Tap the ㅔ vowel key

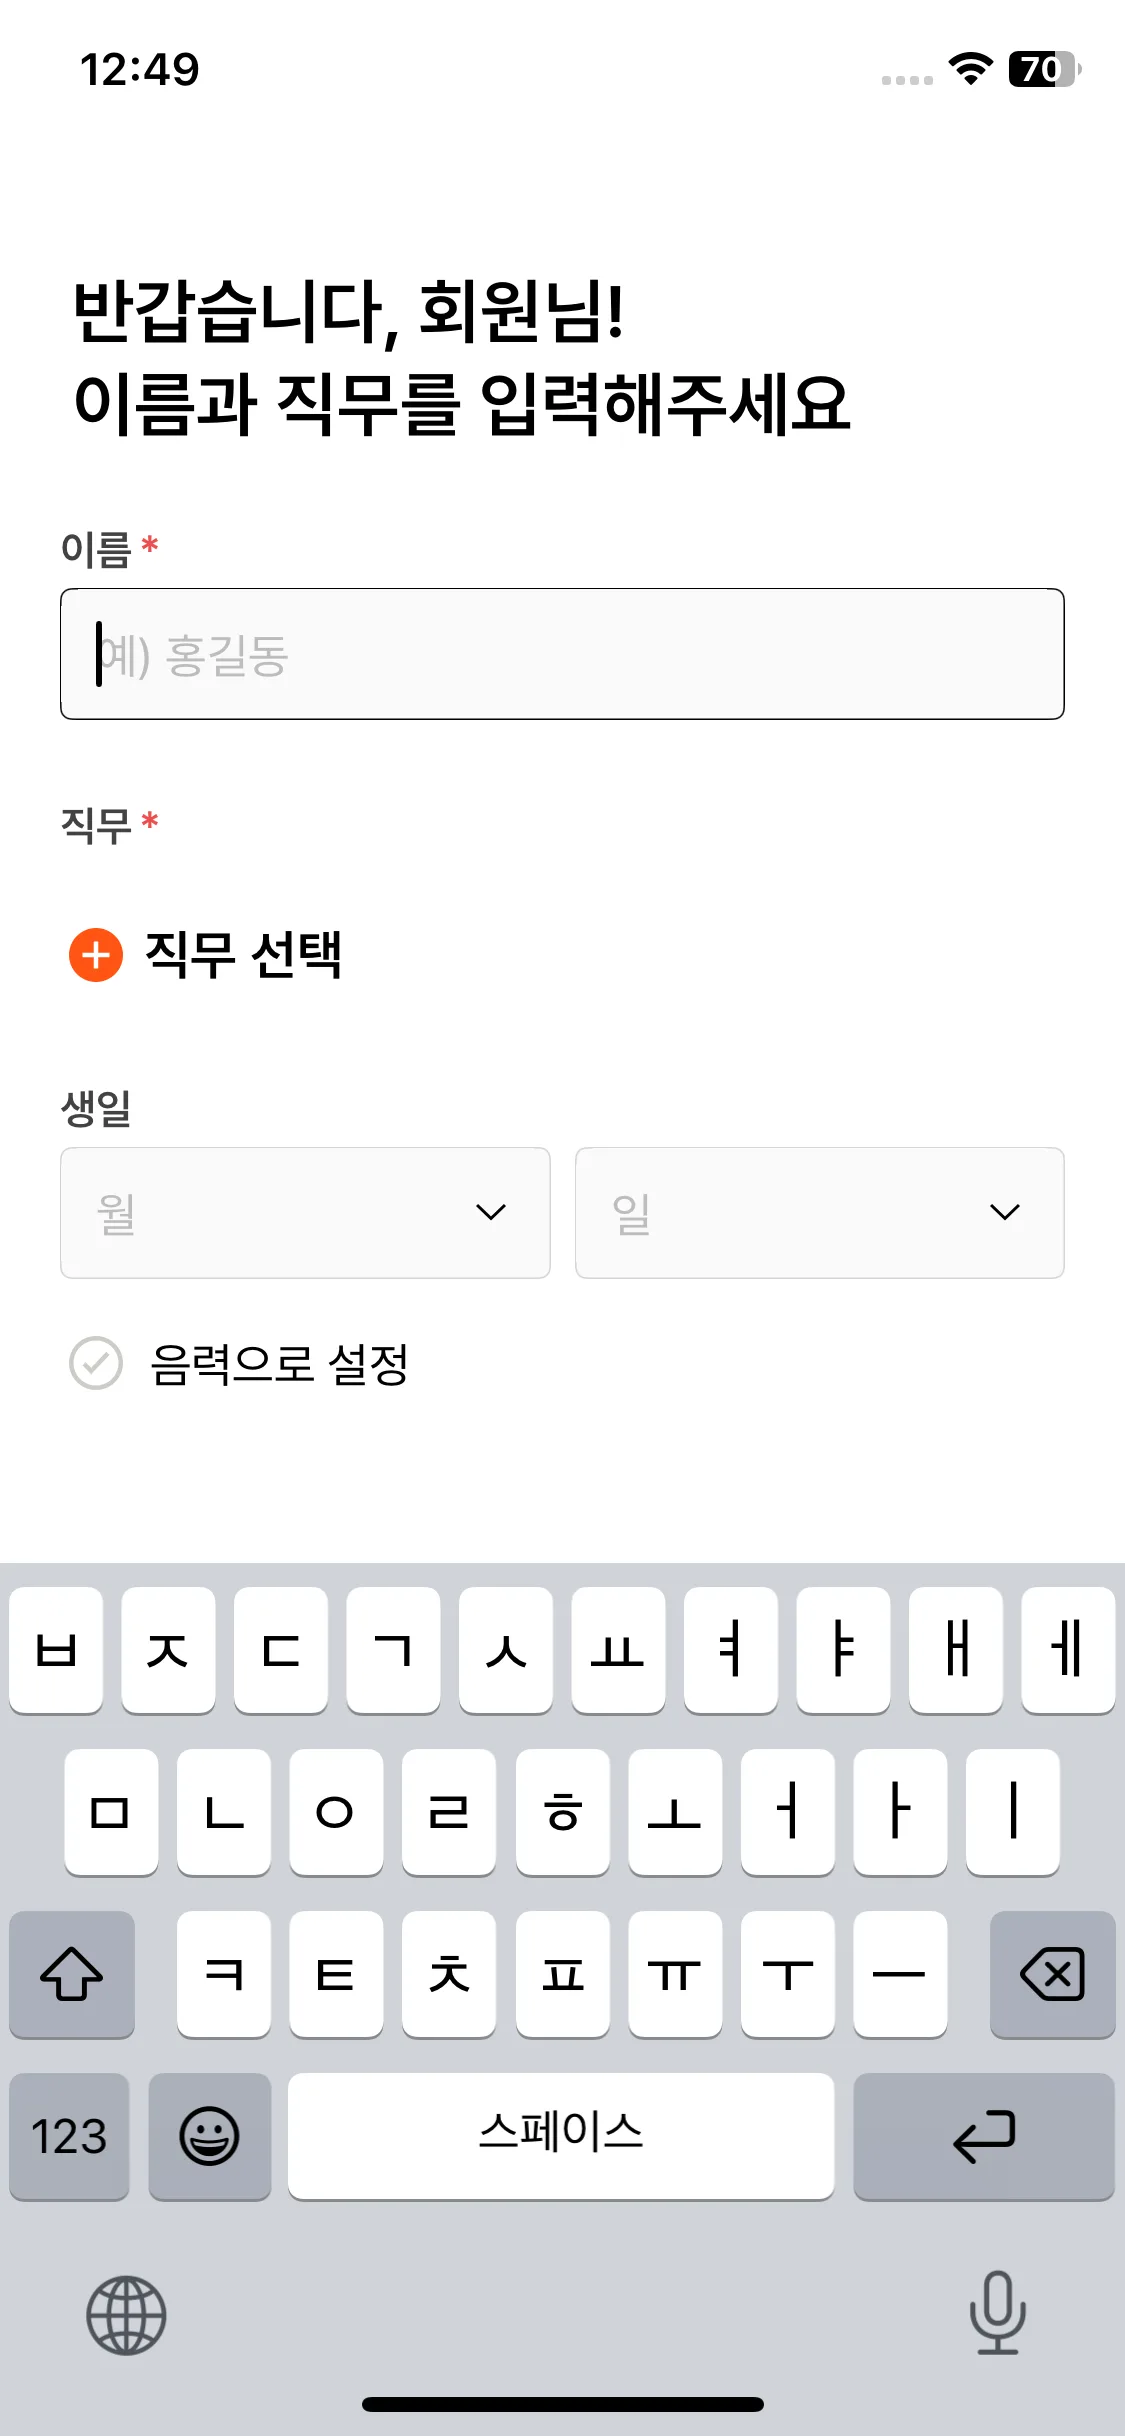pyautogui.click(x=1067, y=1650)
